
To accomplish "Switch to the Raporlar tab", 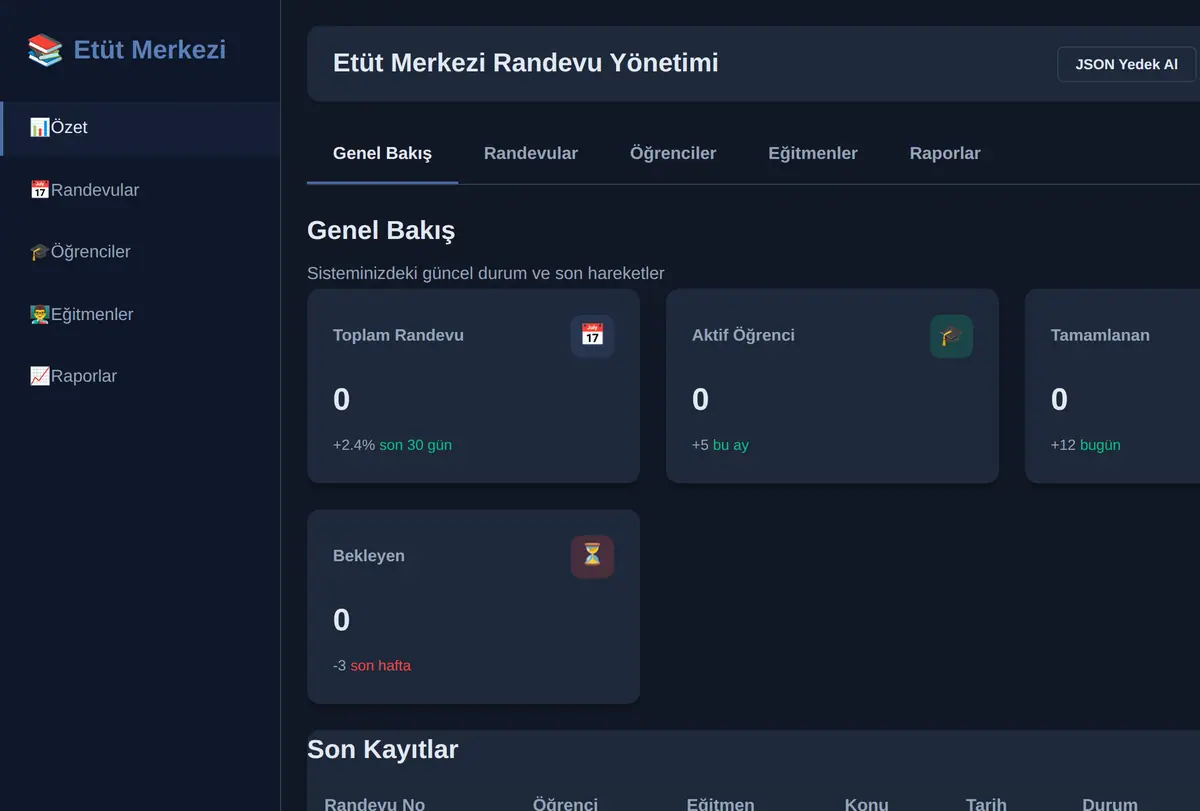I will [x=945, y=154].
